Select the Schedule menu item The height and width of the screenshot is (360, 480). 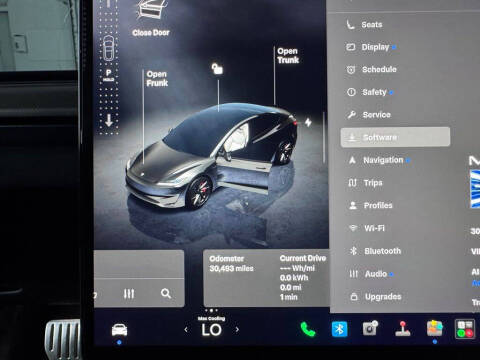click(x=371, y=70)
